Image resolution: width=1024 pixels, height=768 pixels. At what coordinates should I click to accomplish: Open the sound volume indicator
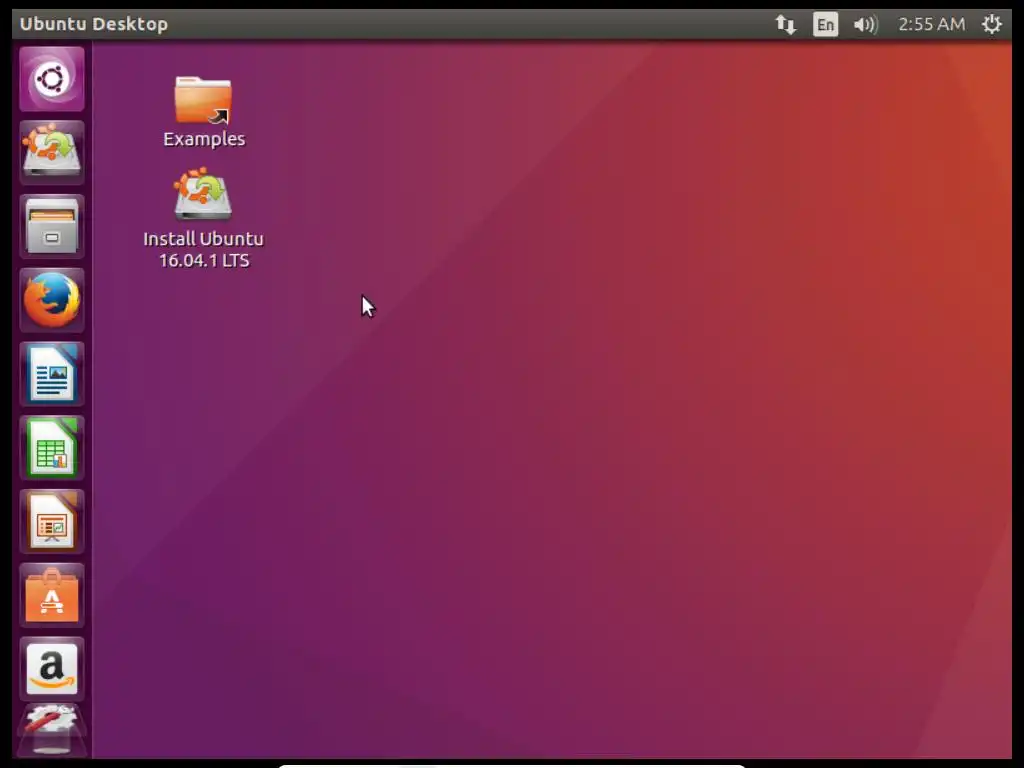point(865,25)
